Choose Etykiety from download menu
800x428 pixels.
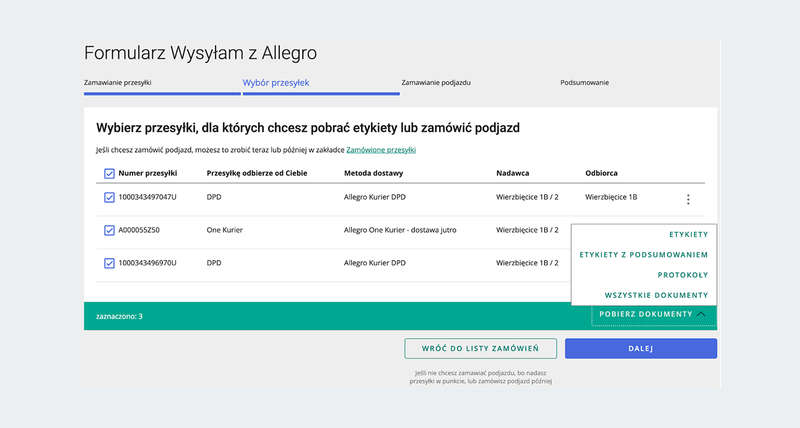(688, 235)
